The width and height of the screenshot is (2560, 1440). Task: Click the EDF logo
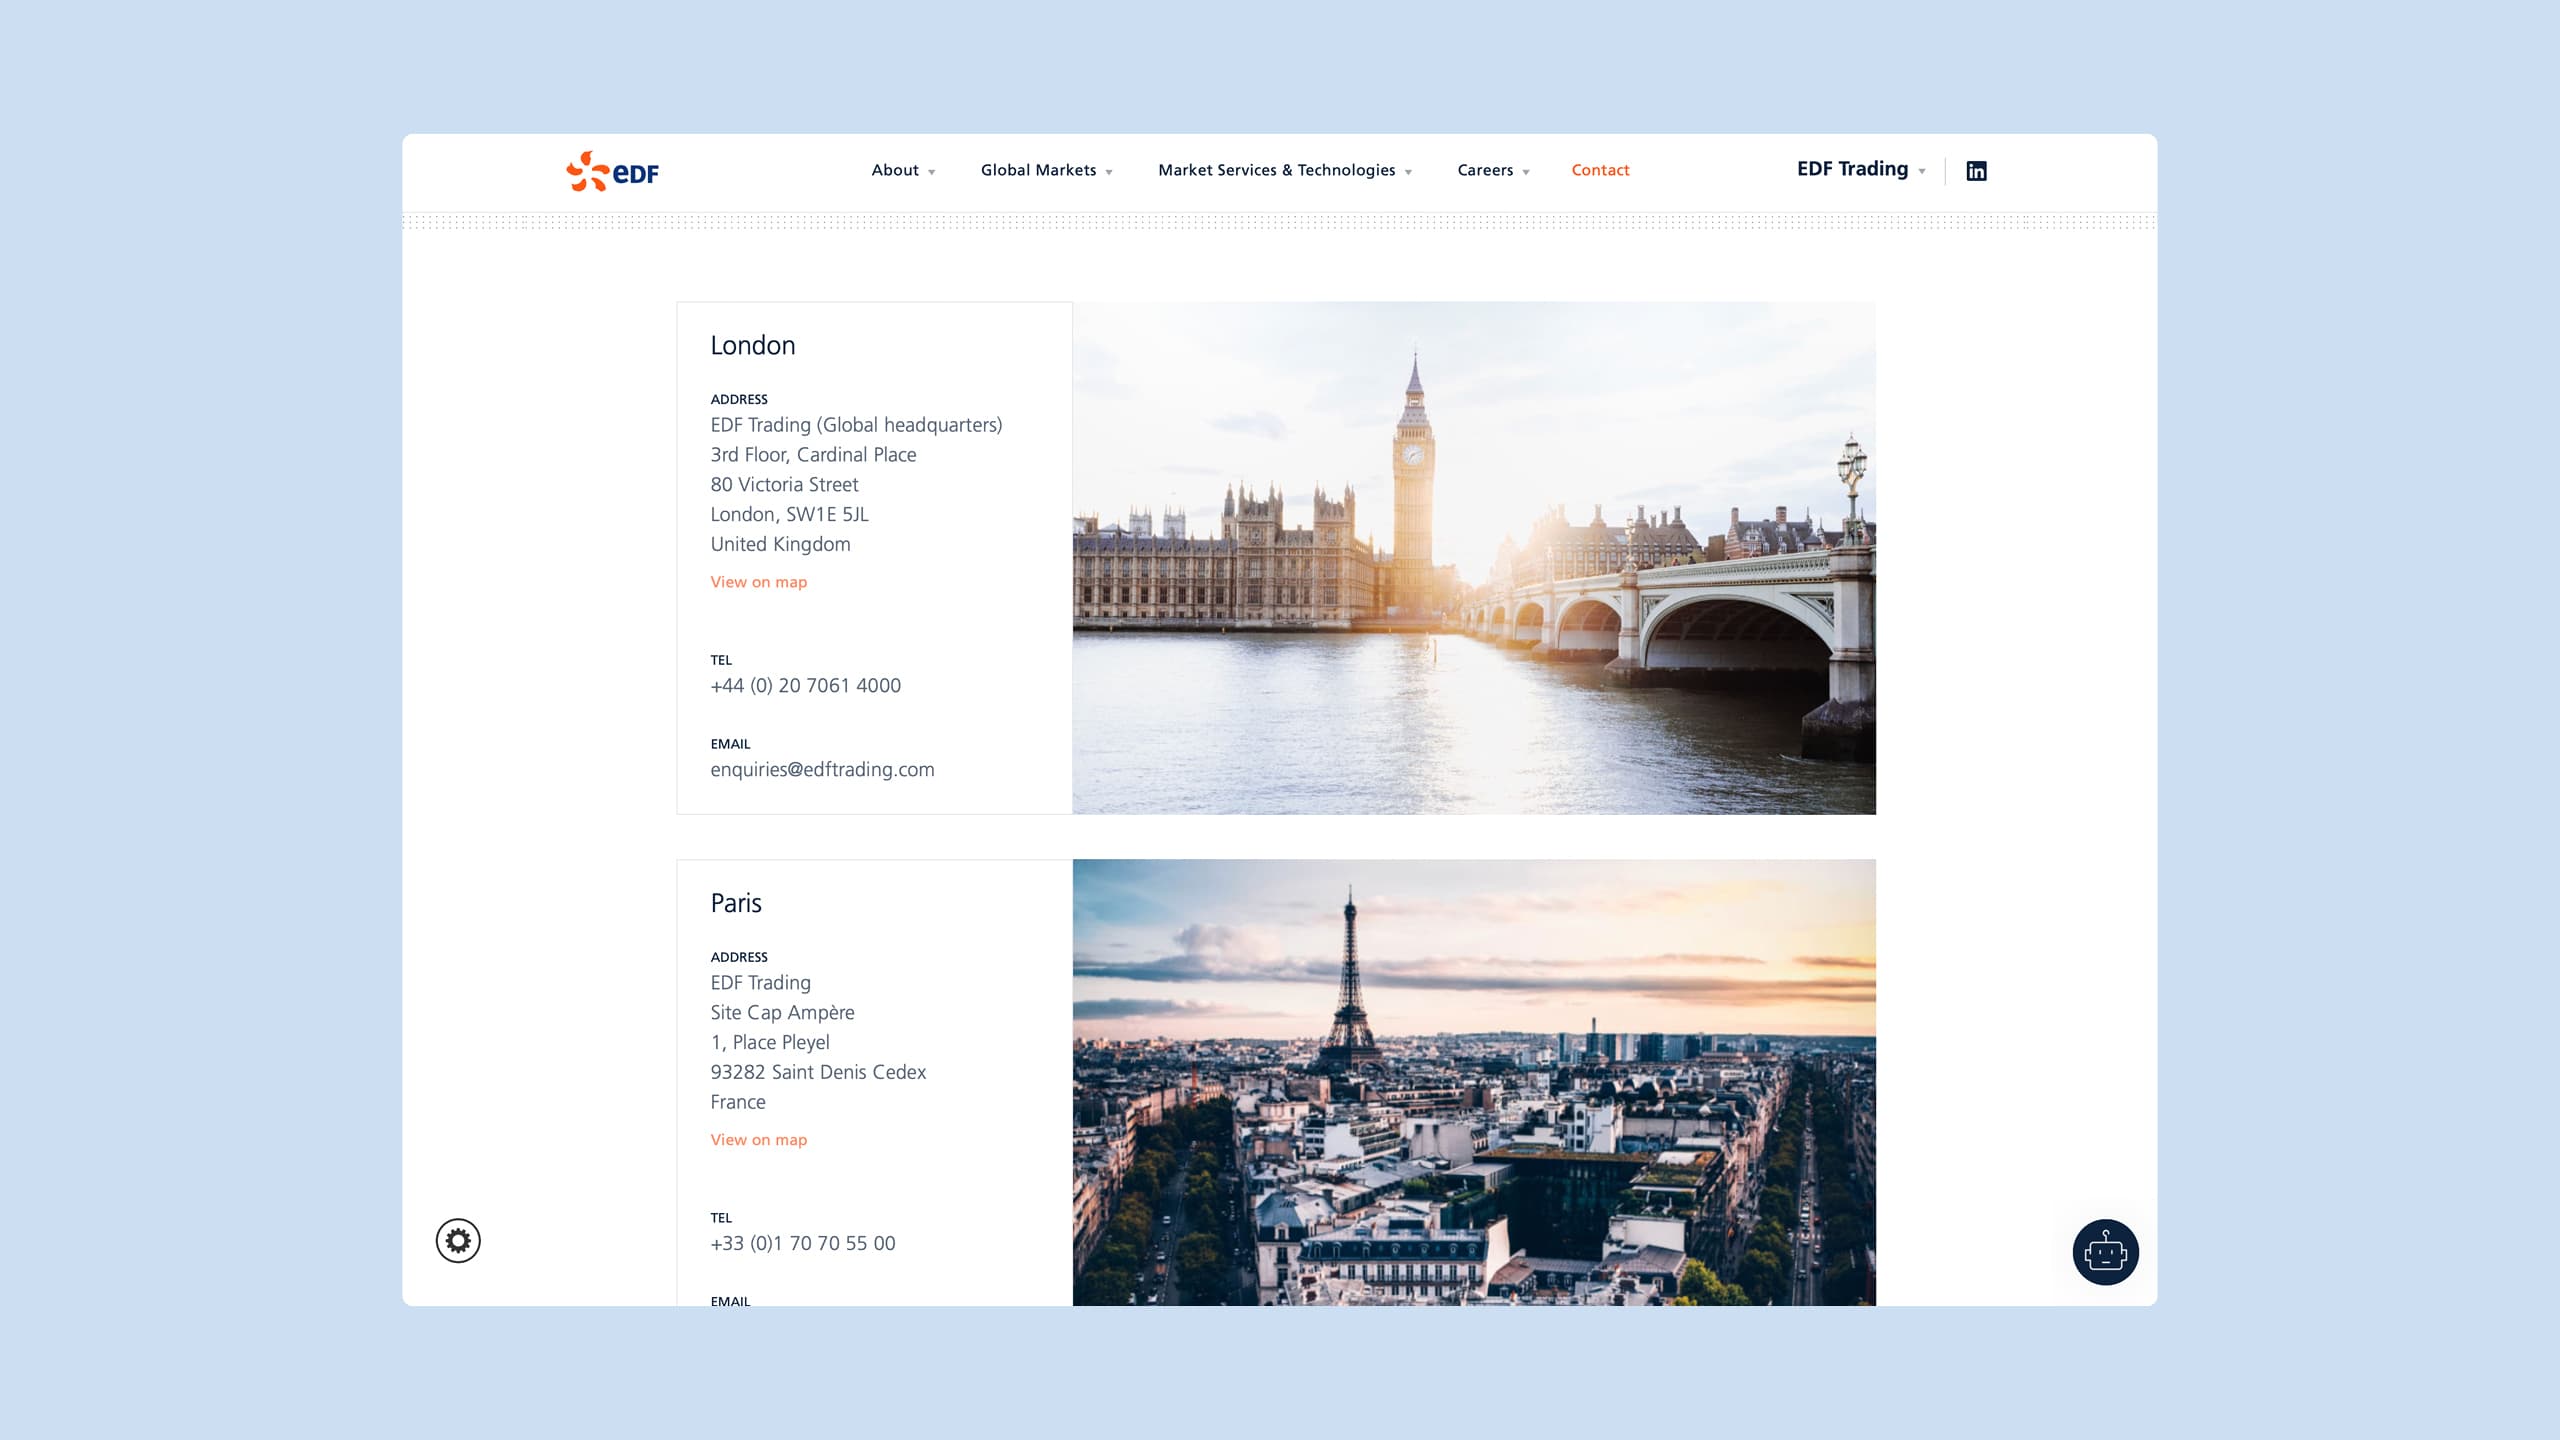pos(612,171)
